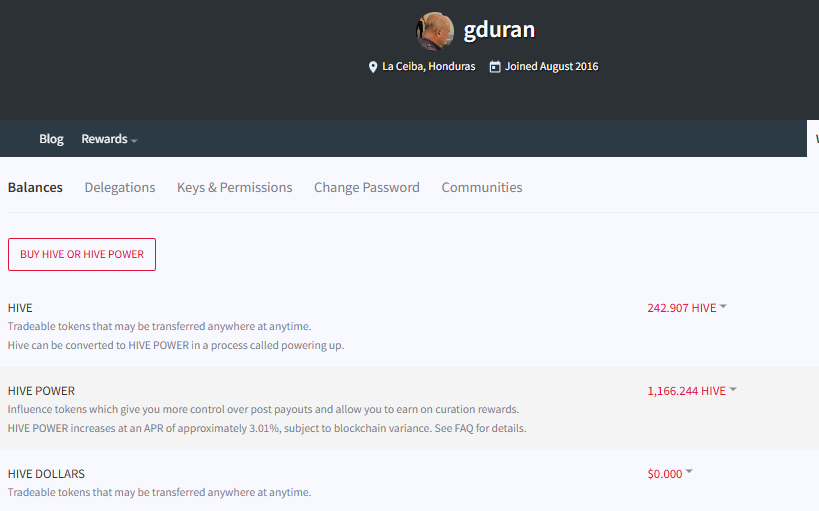Select the HIVE balance heading
The image size is (819, 511).
tap(20, 308)
